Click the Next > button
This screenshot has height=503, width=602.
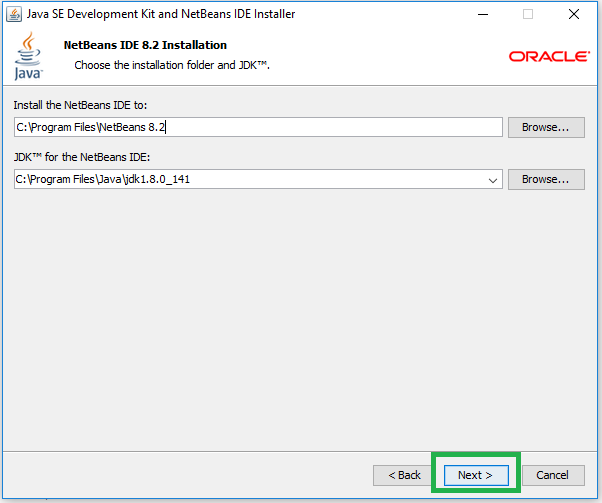476,475
